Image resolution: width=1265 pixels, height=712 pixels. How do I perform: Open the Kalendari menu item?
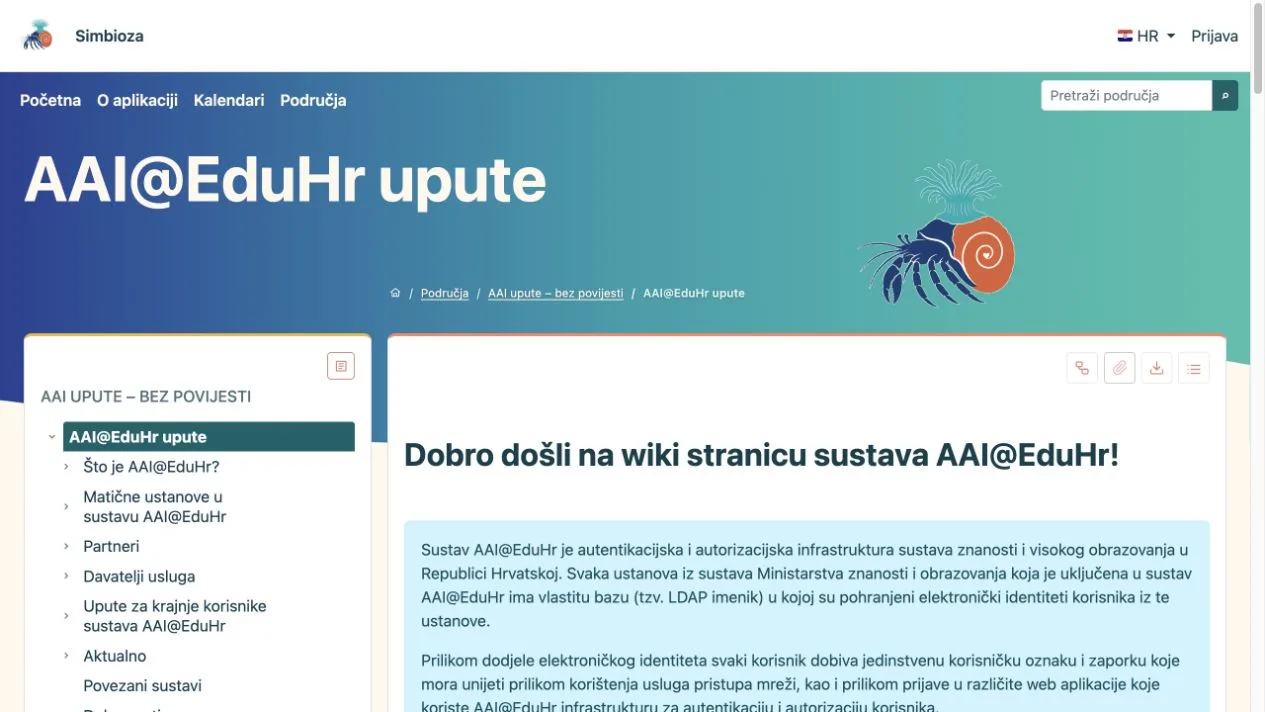click(229, 100)
